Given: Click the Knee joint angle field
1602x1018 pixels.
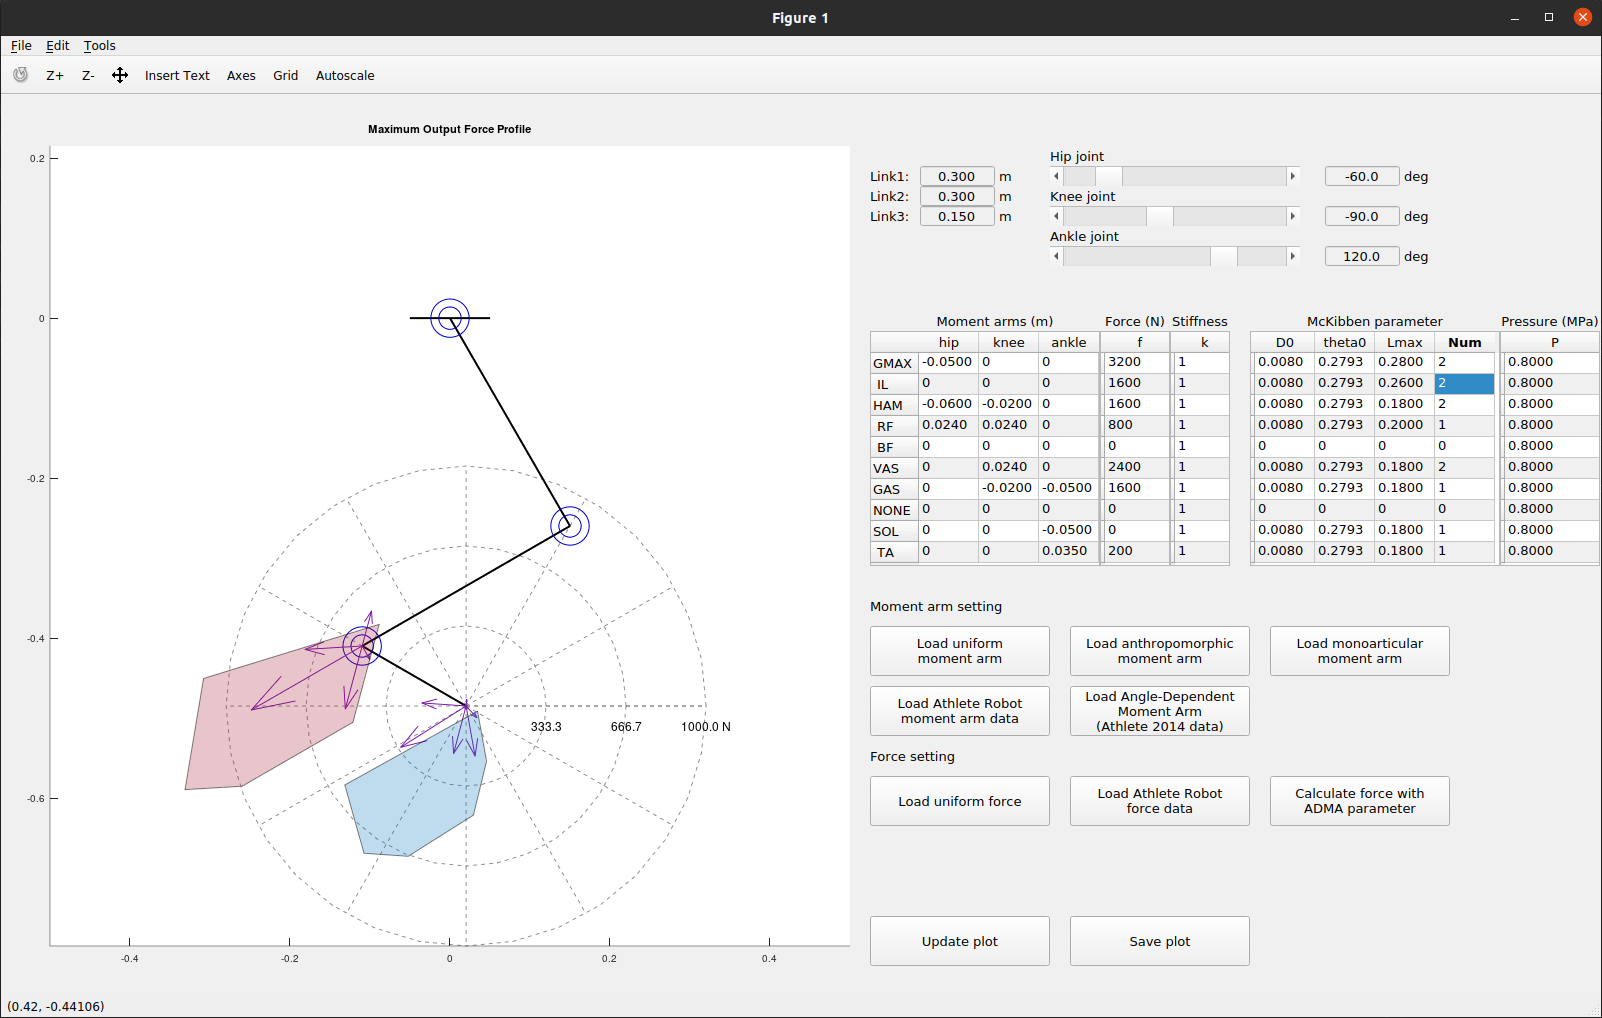Looking at the screenshot, I should click(x=1361, y=217).
